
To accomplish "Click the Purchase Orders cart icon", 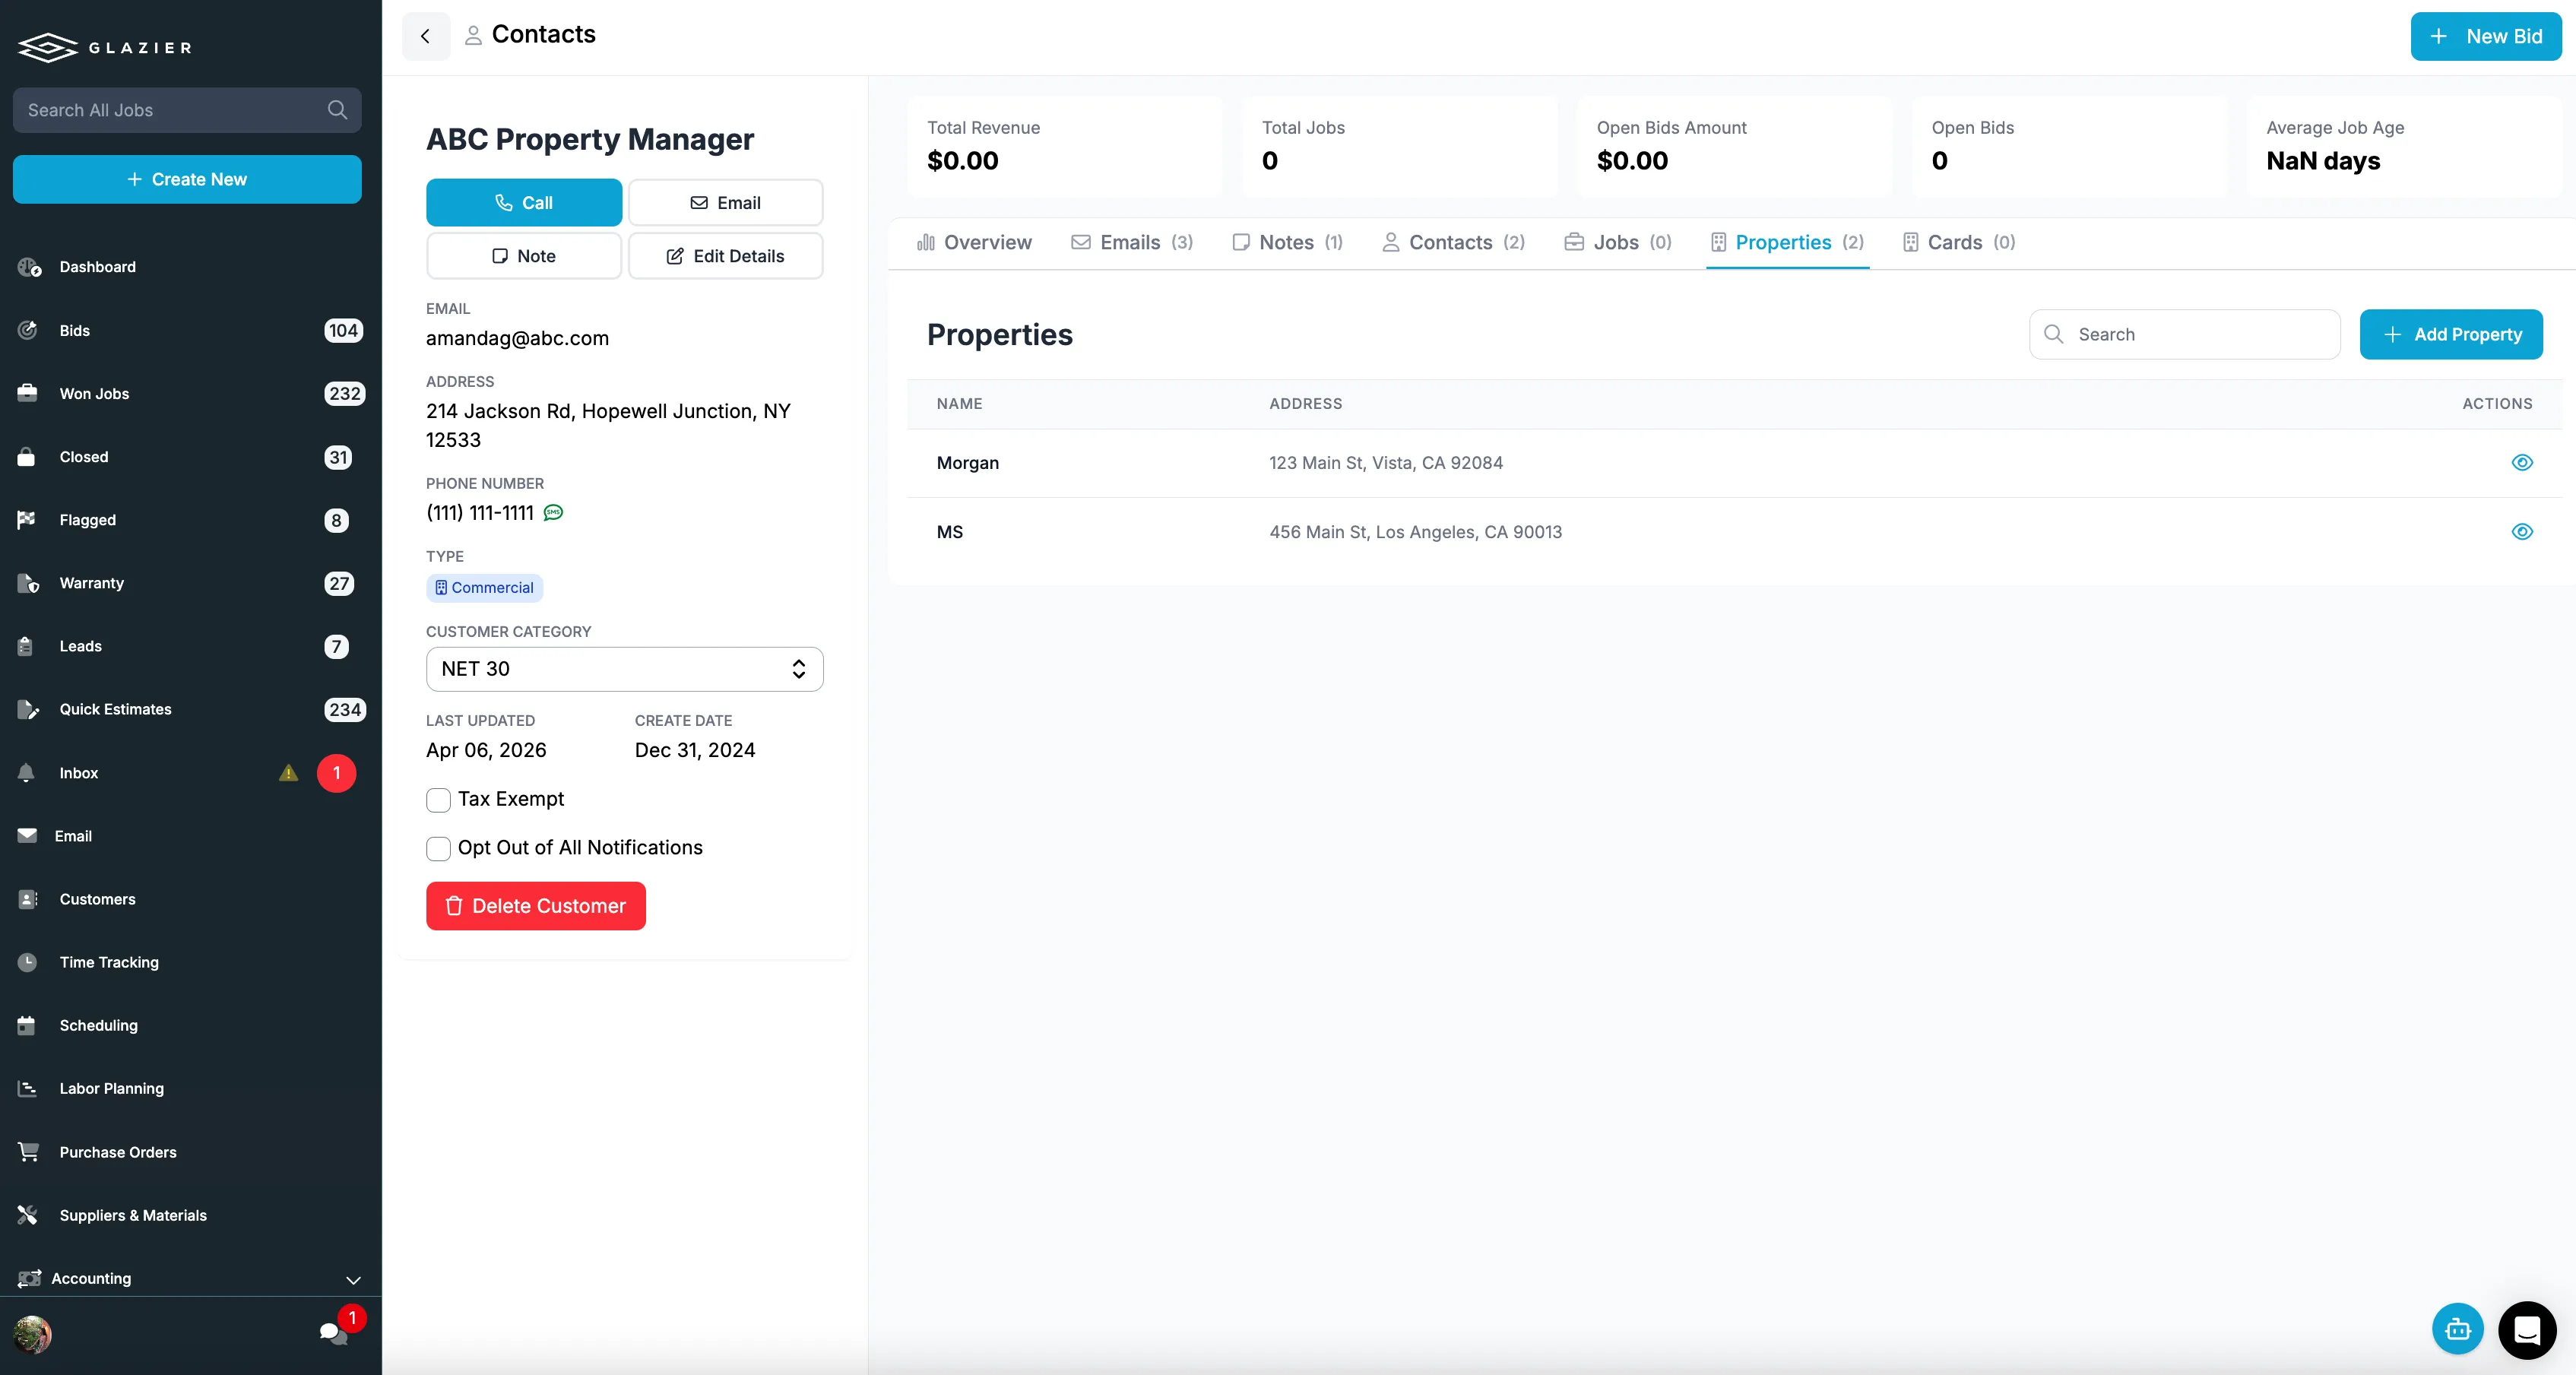I will (28, 1152).
